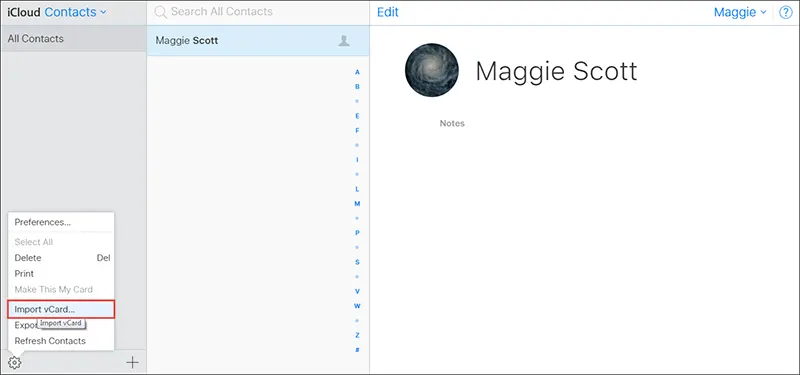The image size is (800, 375).
Task: Click Maggie Scott's galaxy profile photo
Action: (x=432, y=70)
